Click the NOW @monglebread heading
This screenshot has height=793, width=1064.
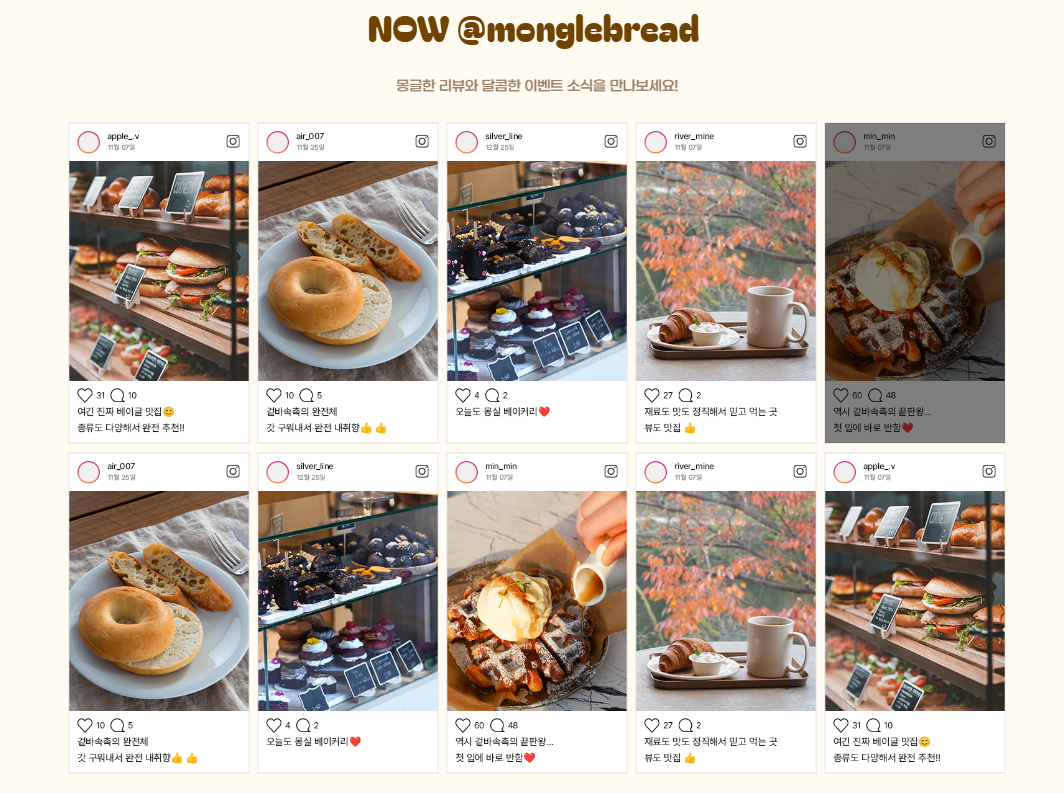coord(533,29)
